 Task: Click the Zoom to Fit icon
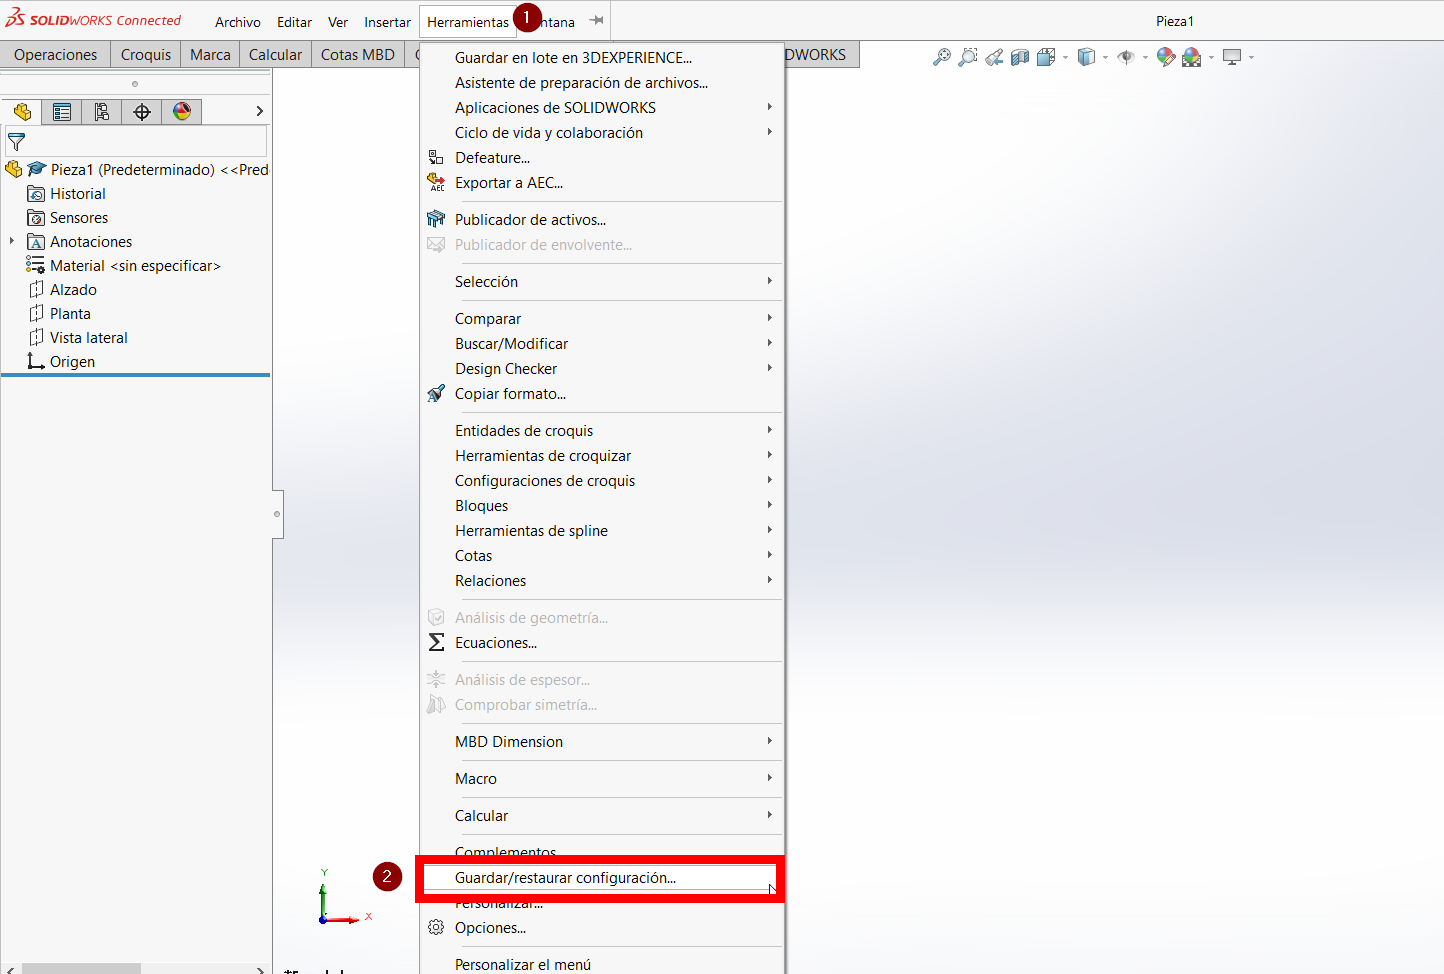coord(942,57)
